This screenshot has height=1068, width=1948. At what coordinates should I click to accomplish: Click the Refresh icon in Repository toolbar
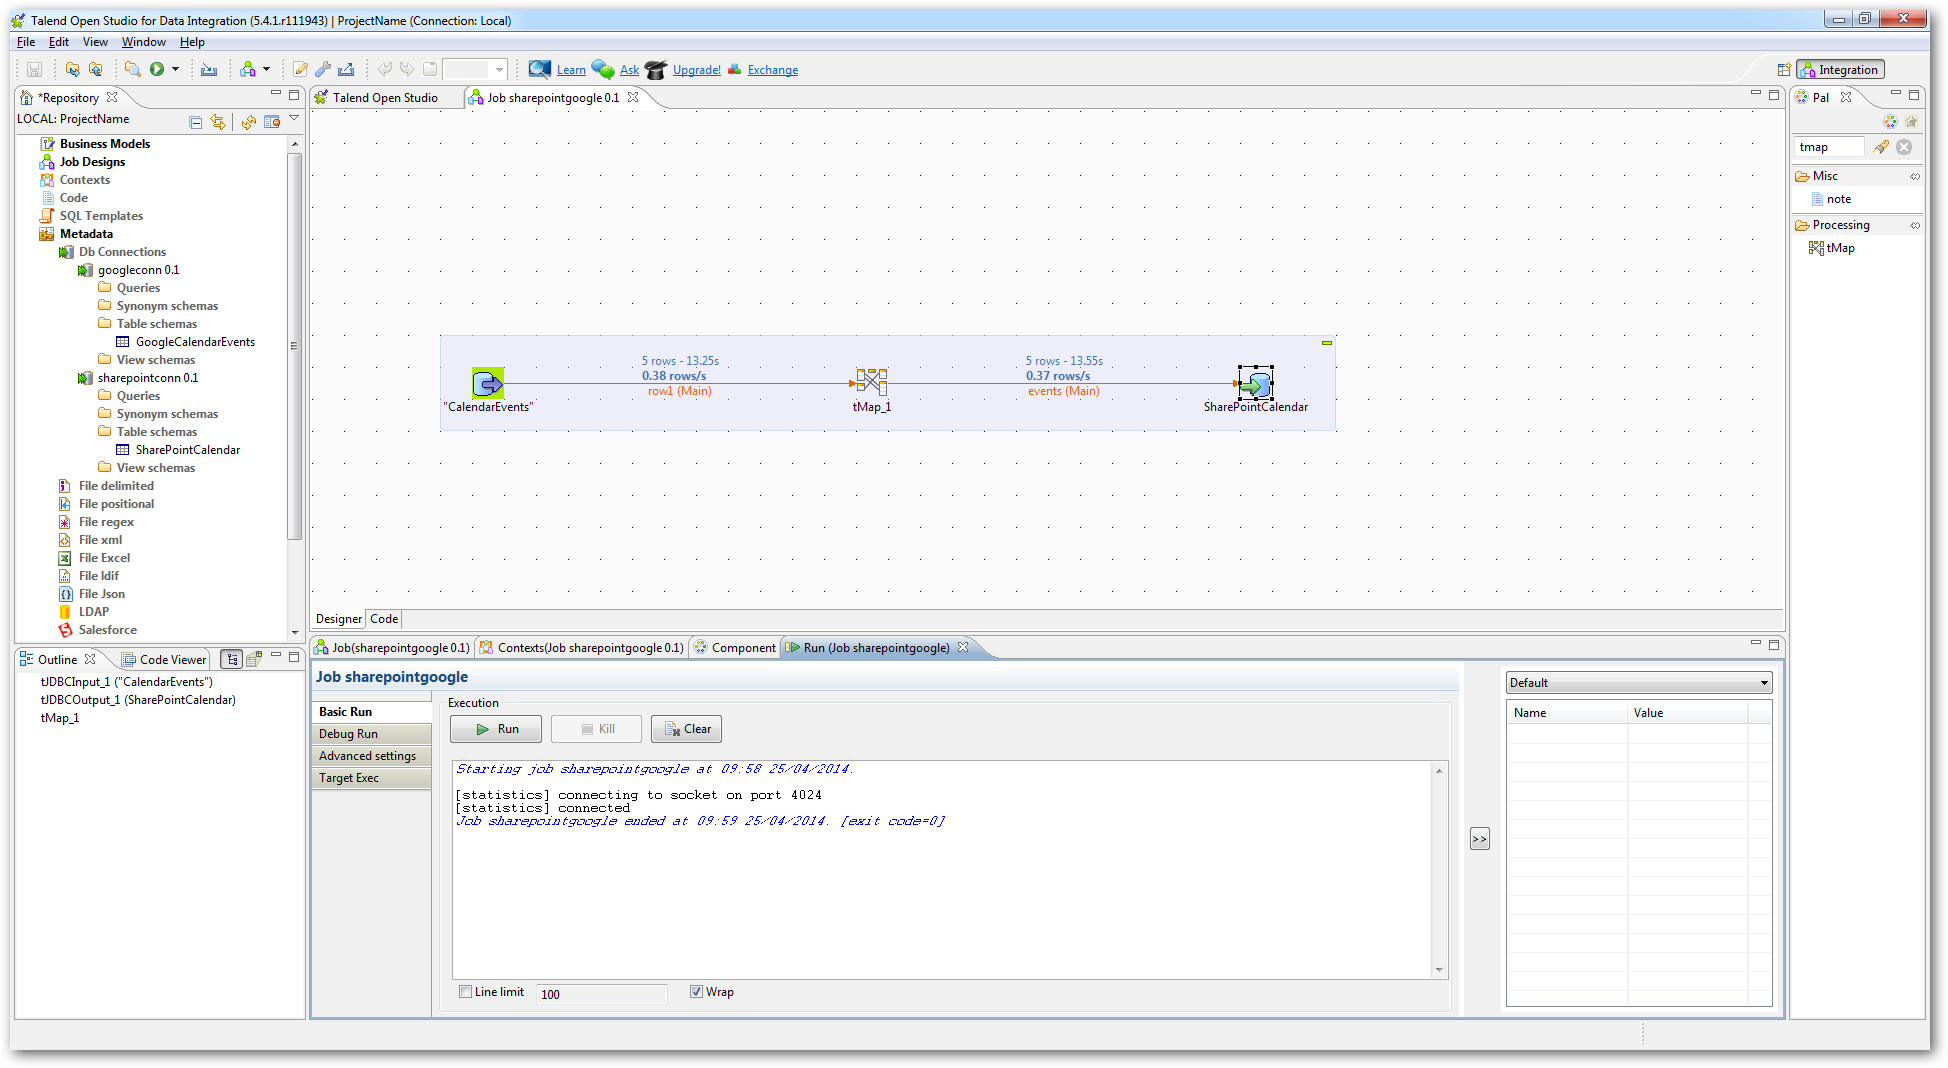248,122
